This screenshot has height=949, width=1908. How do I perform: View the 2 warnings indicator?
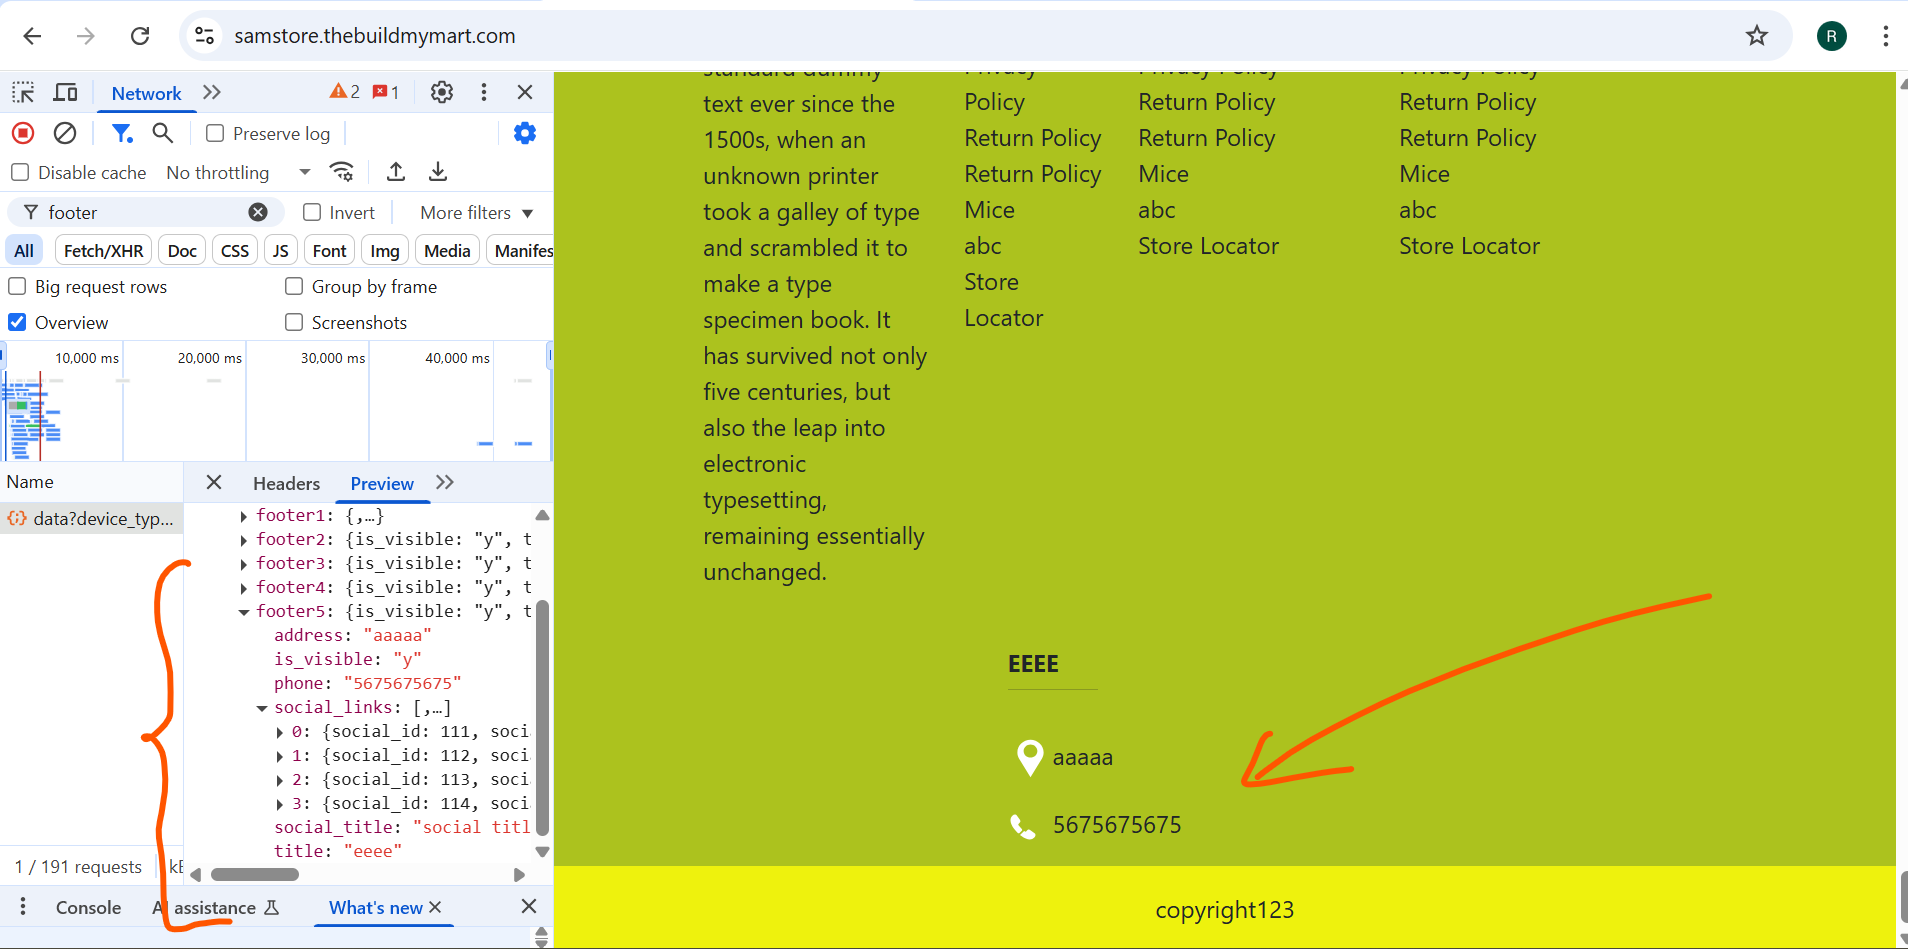tap(345, 92)
